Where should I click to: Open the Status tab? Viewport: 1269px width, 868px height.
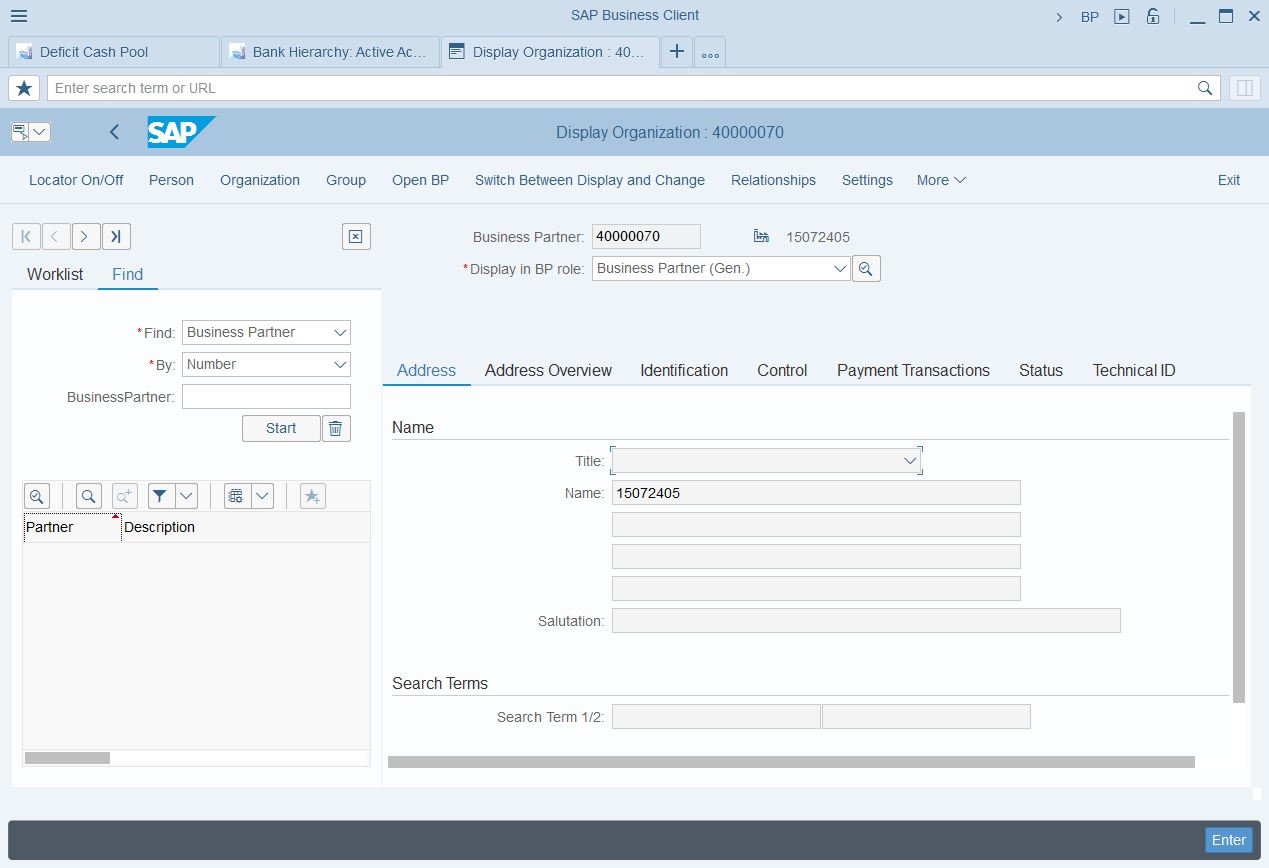click(1041, 370)
